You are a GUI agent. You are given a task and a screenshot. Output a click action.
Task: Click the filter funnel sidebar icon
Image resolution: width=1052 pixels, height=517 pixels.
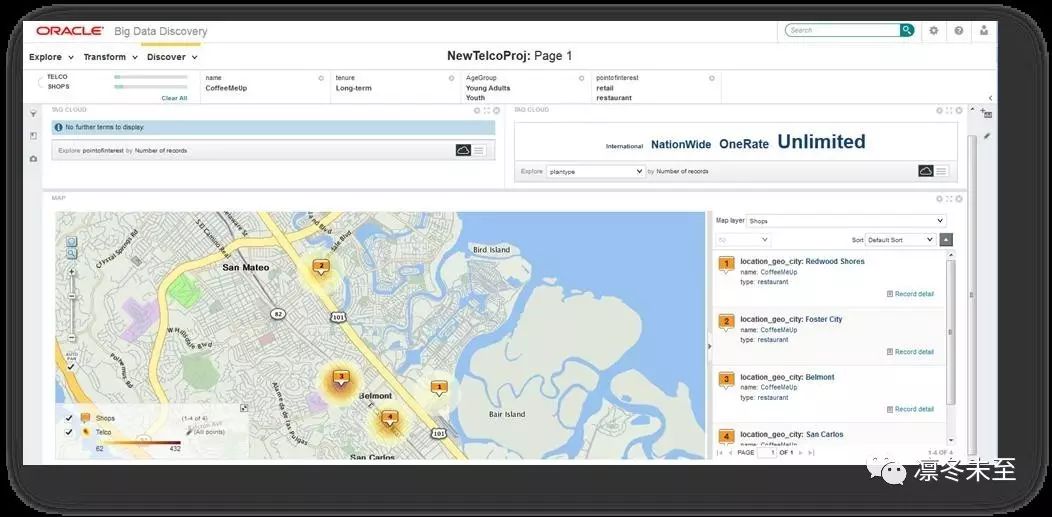pyautogui.click(x=33, y=114)
